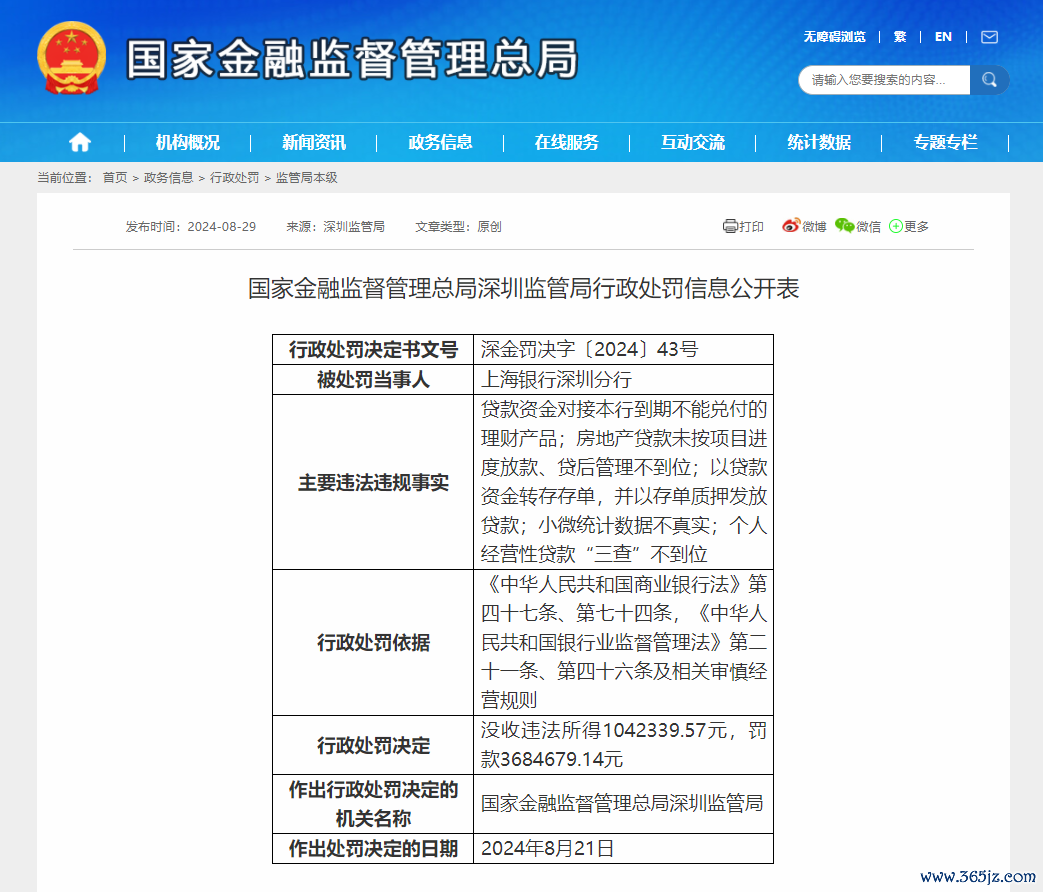Image resolution: width=1043 pixels, height=892 pixels.
Task: Click the 微博 share label
Action: pyautogui.click(x=814, y=227)
